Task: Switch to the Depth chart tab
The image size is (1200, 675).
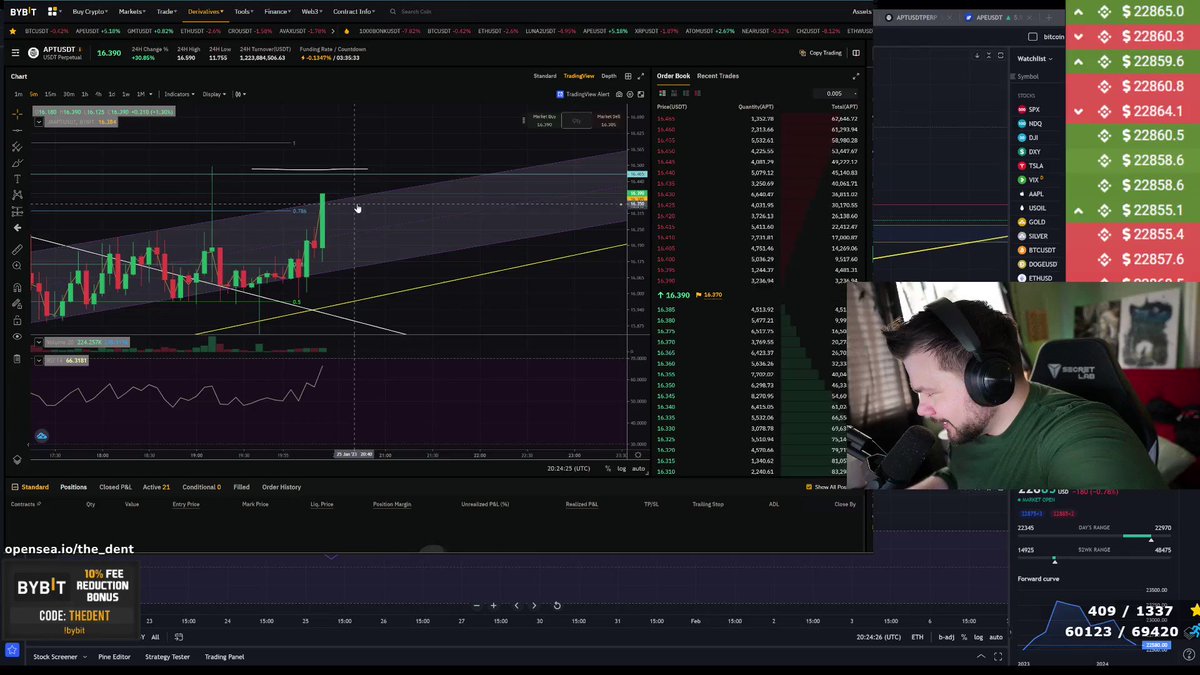Action: [608, 76]
